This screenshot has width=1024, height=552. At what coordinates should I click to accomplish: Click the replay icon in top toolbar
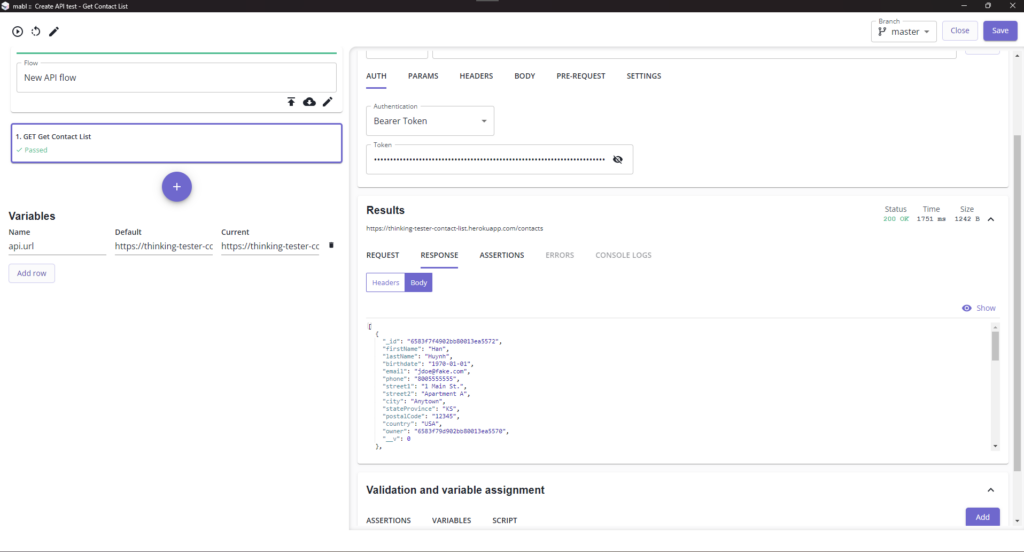point(36,31)
